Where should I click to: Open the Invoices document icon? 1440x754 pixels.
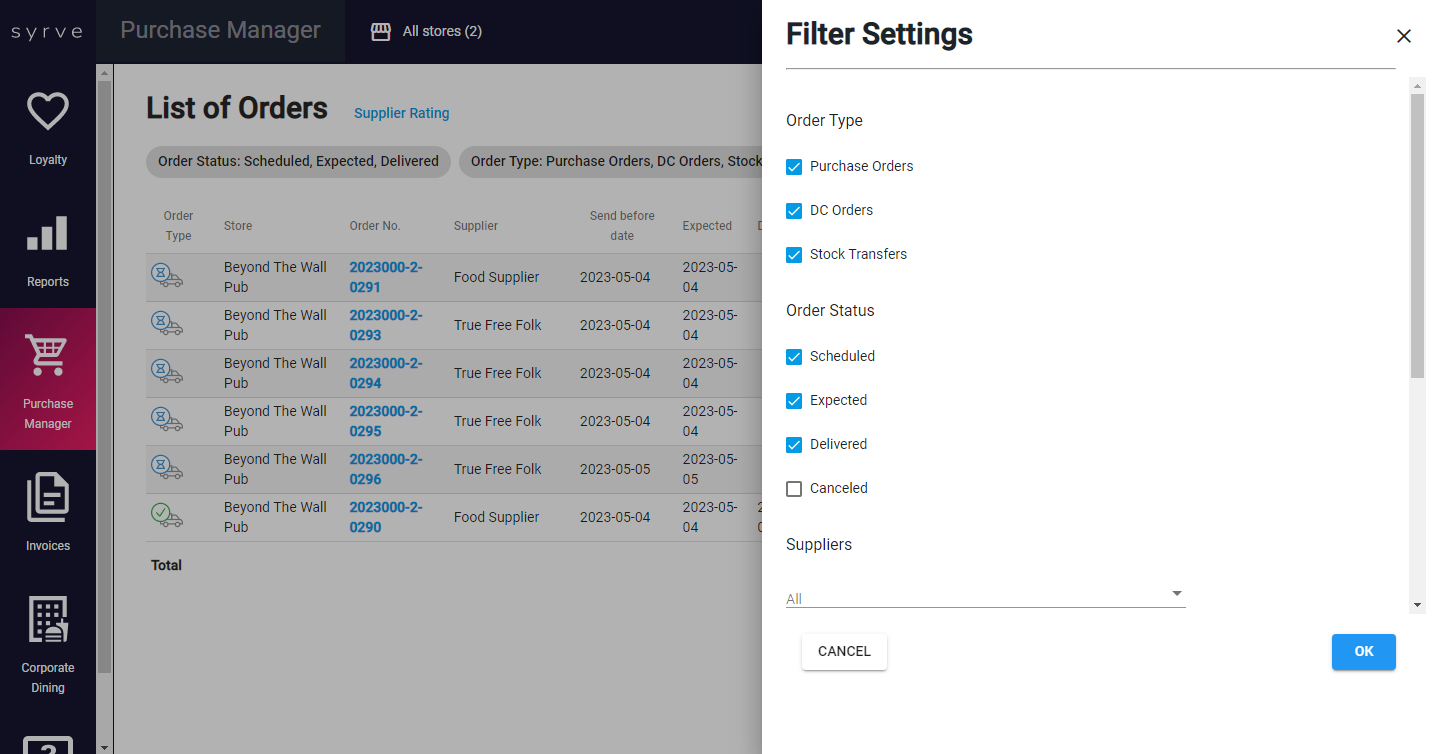[47, 498]
